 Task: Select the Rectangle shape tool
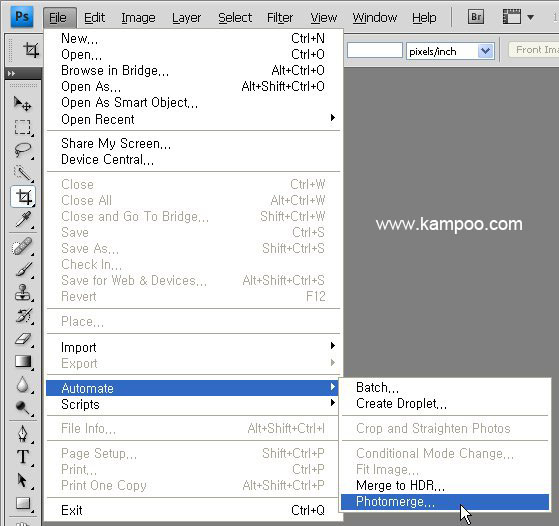coord(23,504)
